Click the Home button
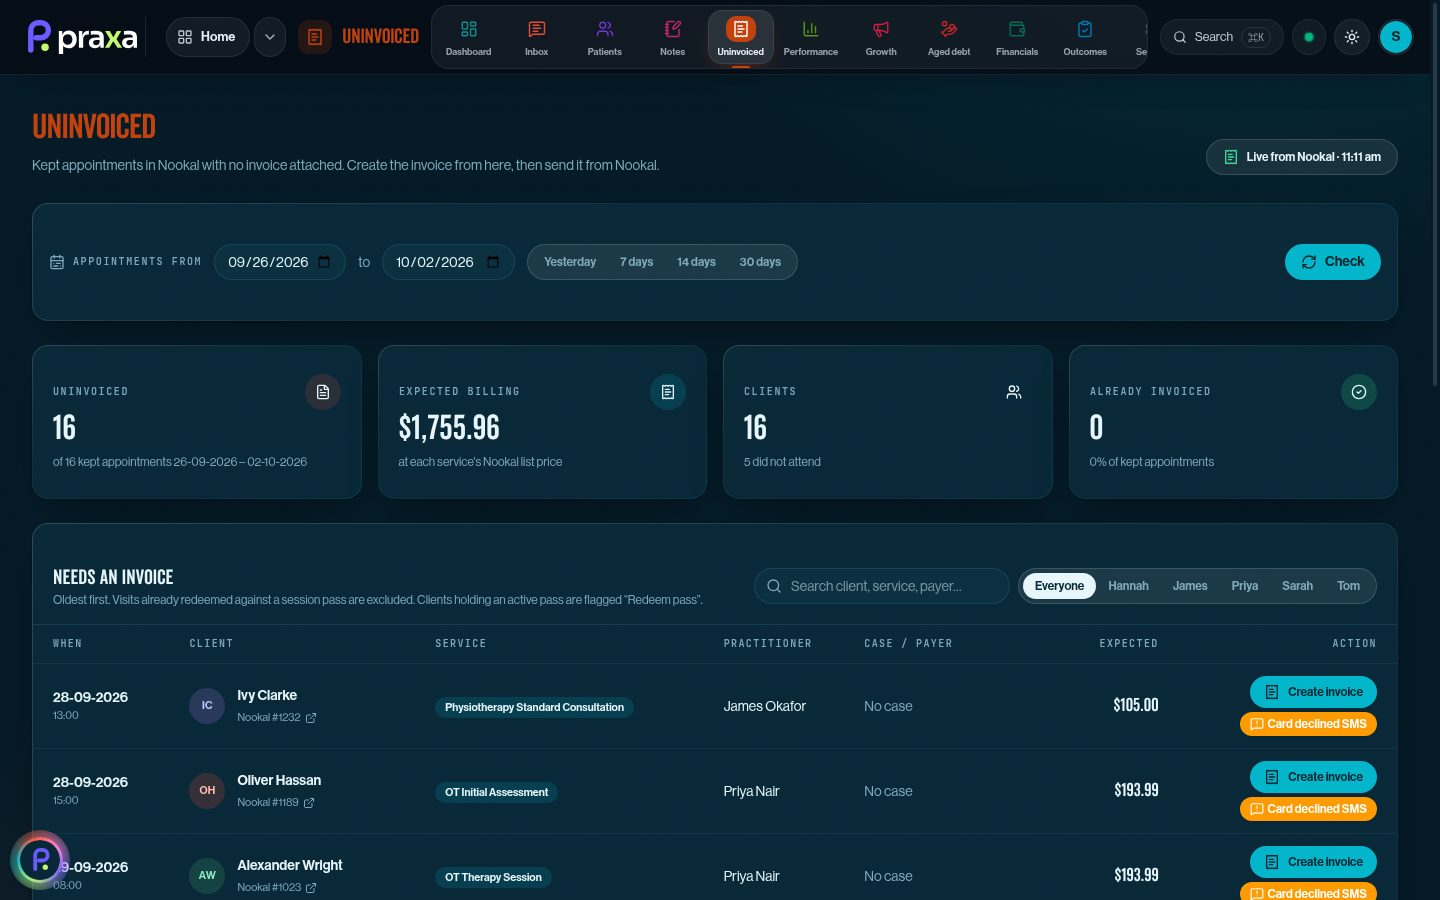Viewport: 1440px width, 900px height. [207, 37]
